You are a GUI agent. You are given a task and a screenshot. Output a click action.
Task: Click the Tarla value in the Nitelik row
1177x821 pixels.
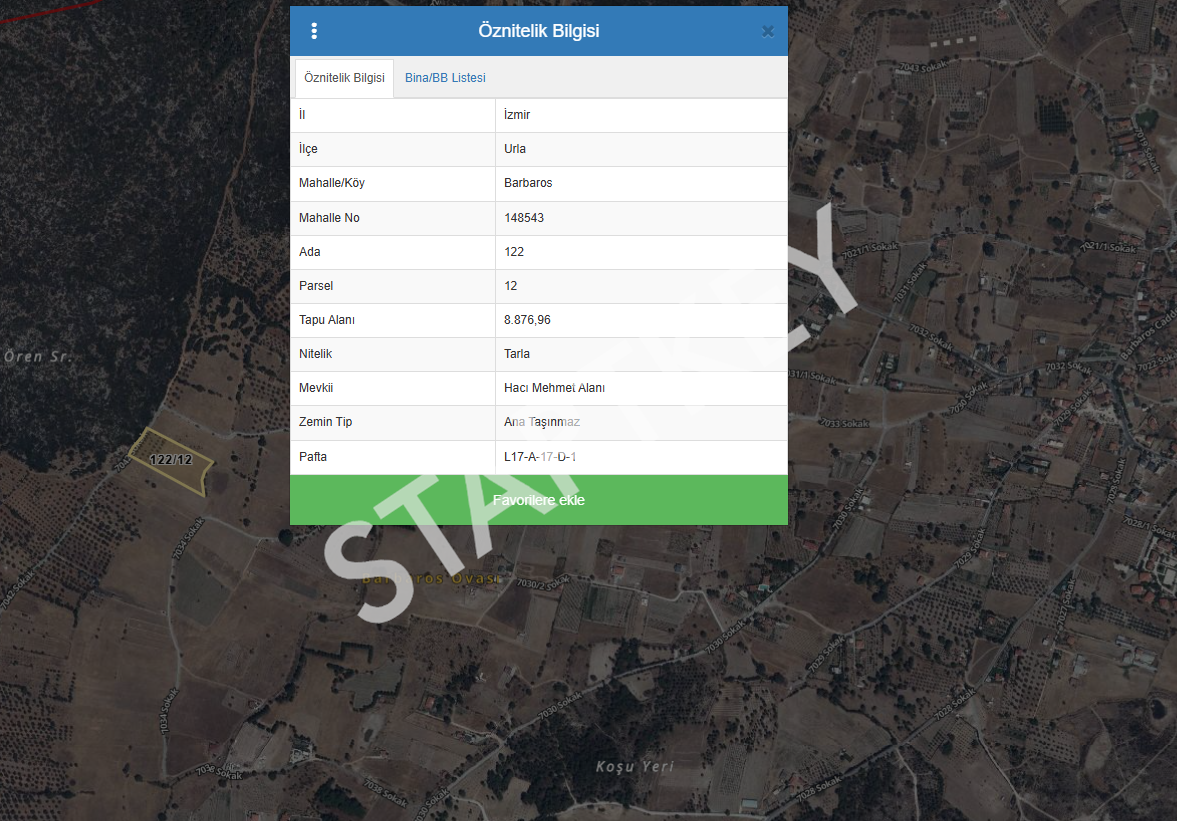click(x=517, y=354)
